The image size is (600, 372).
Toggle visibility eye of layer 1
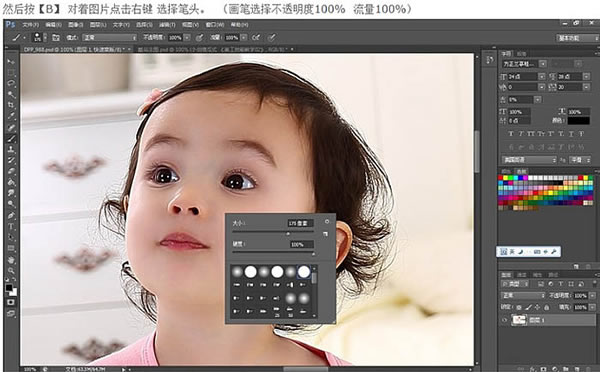505,320
